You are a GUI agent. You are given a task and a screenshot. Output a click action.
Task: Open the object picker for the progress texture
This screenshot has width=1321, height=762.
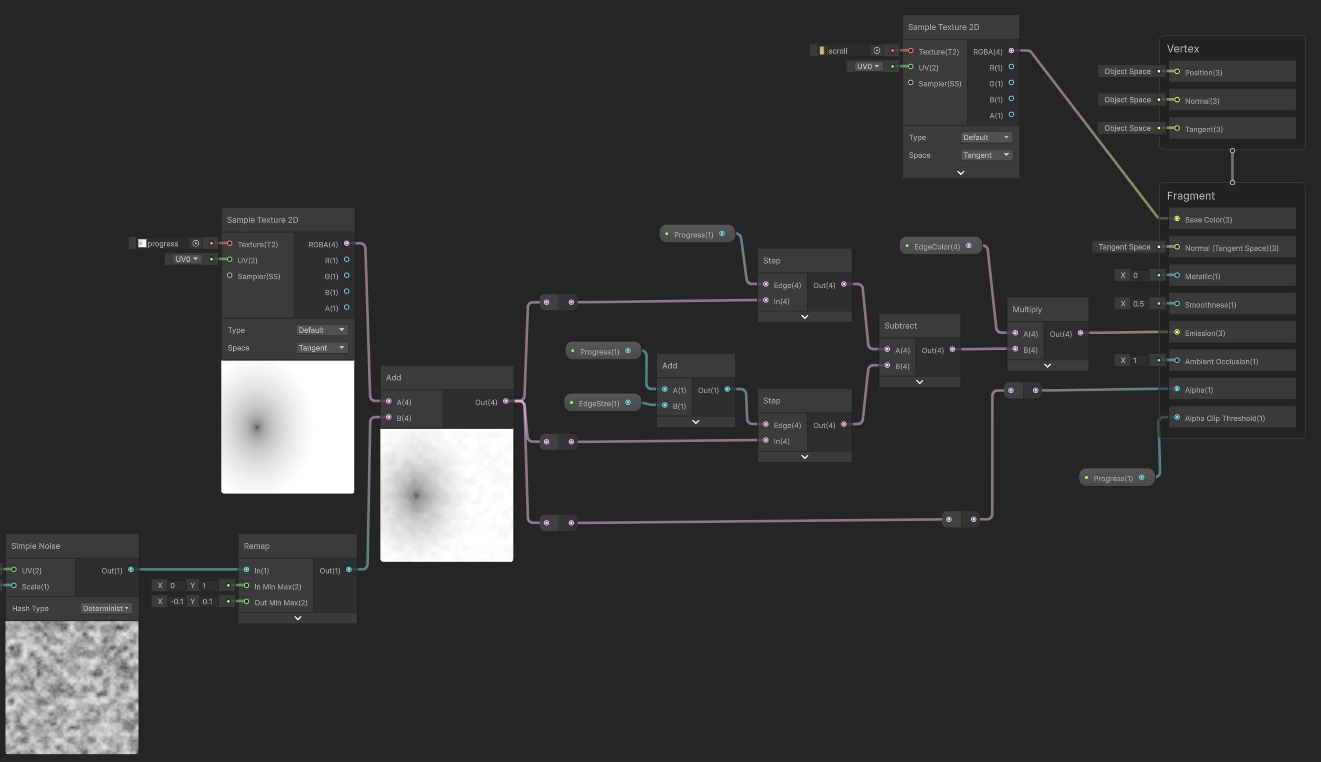[196, 243]
